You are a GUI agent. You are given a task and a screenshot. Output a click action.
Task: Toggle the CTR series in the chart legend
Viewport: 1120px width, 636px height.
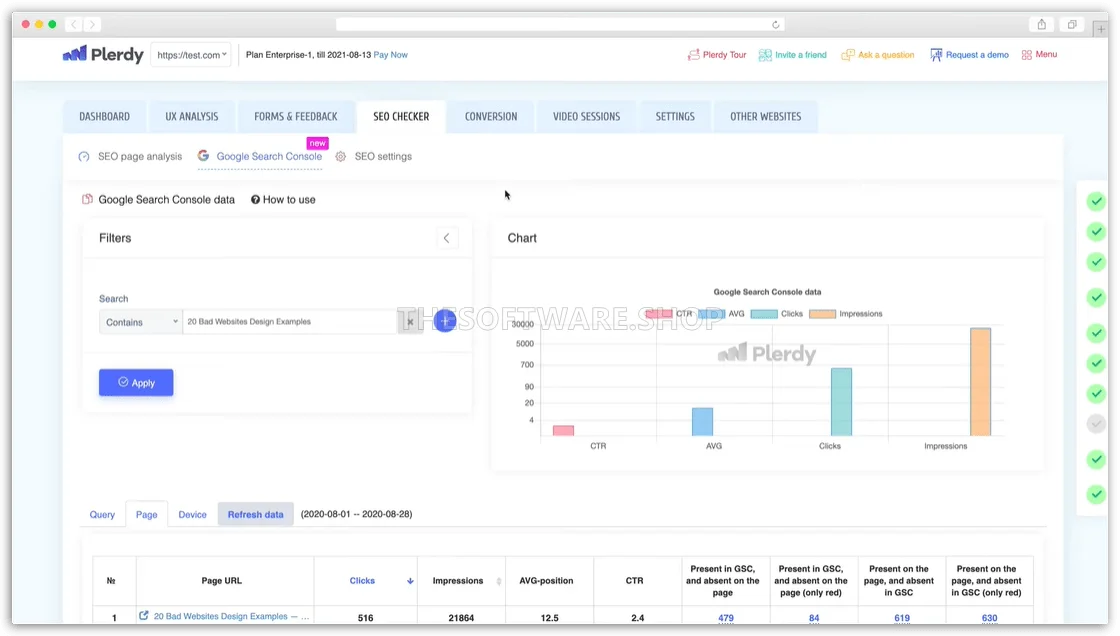coord(684,313)
